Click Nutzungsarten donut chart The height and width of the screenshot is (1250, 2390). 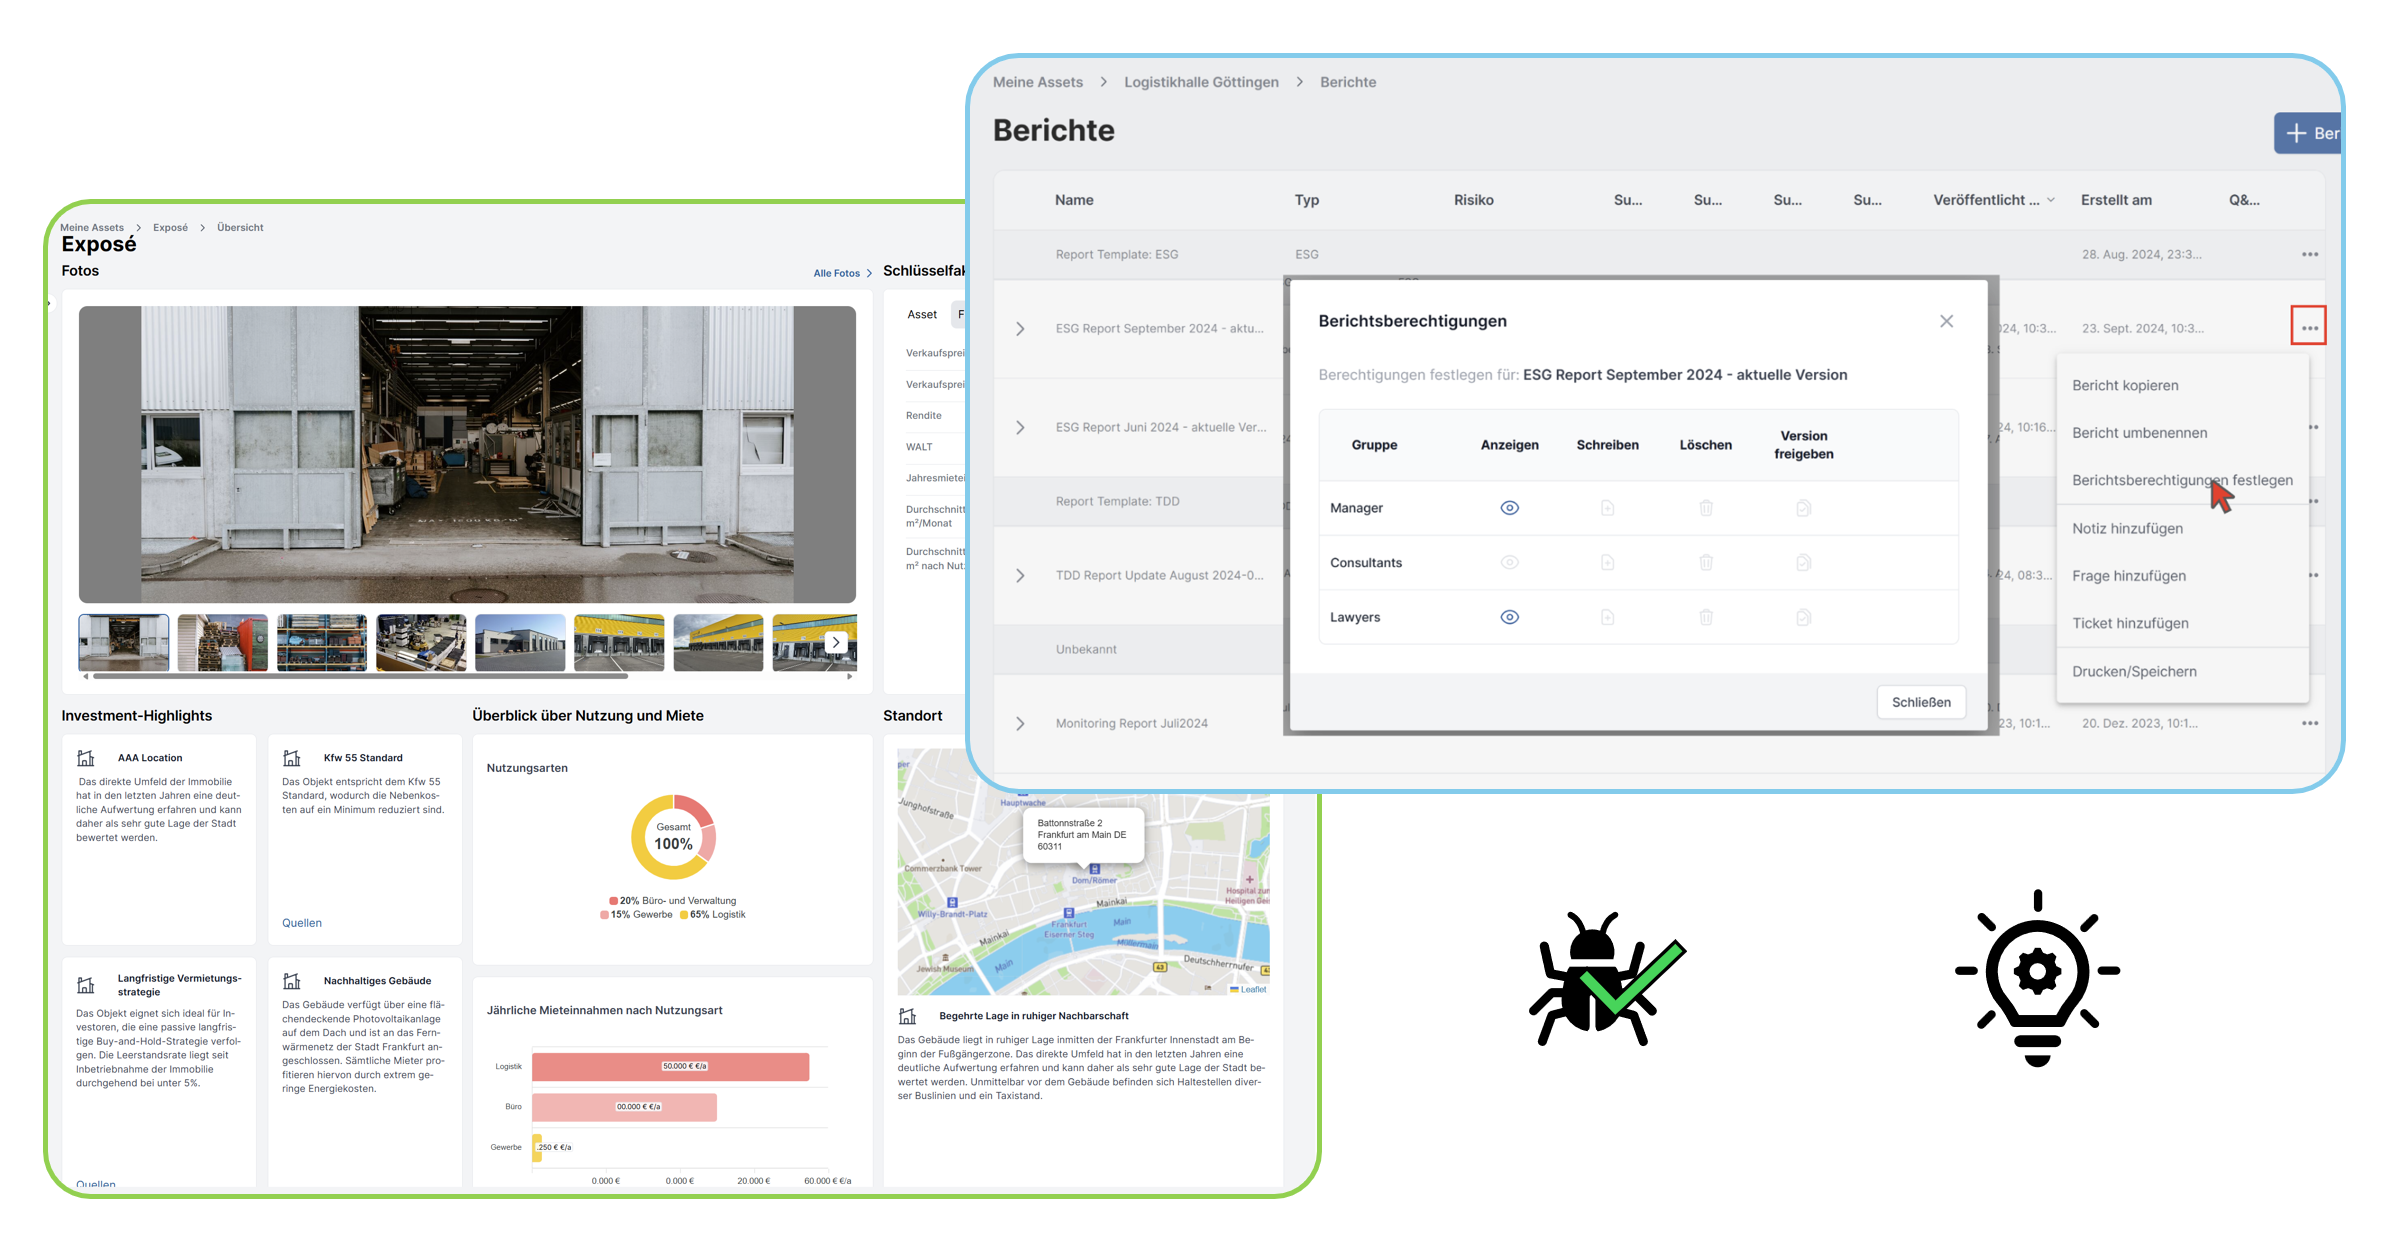673,837
